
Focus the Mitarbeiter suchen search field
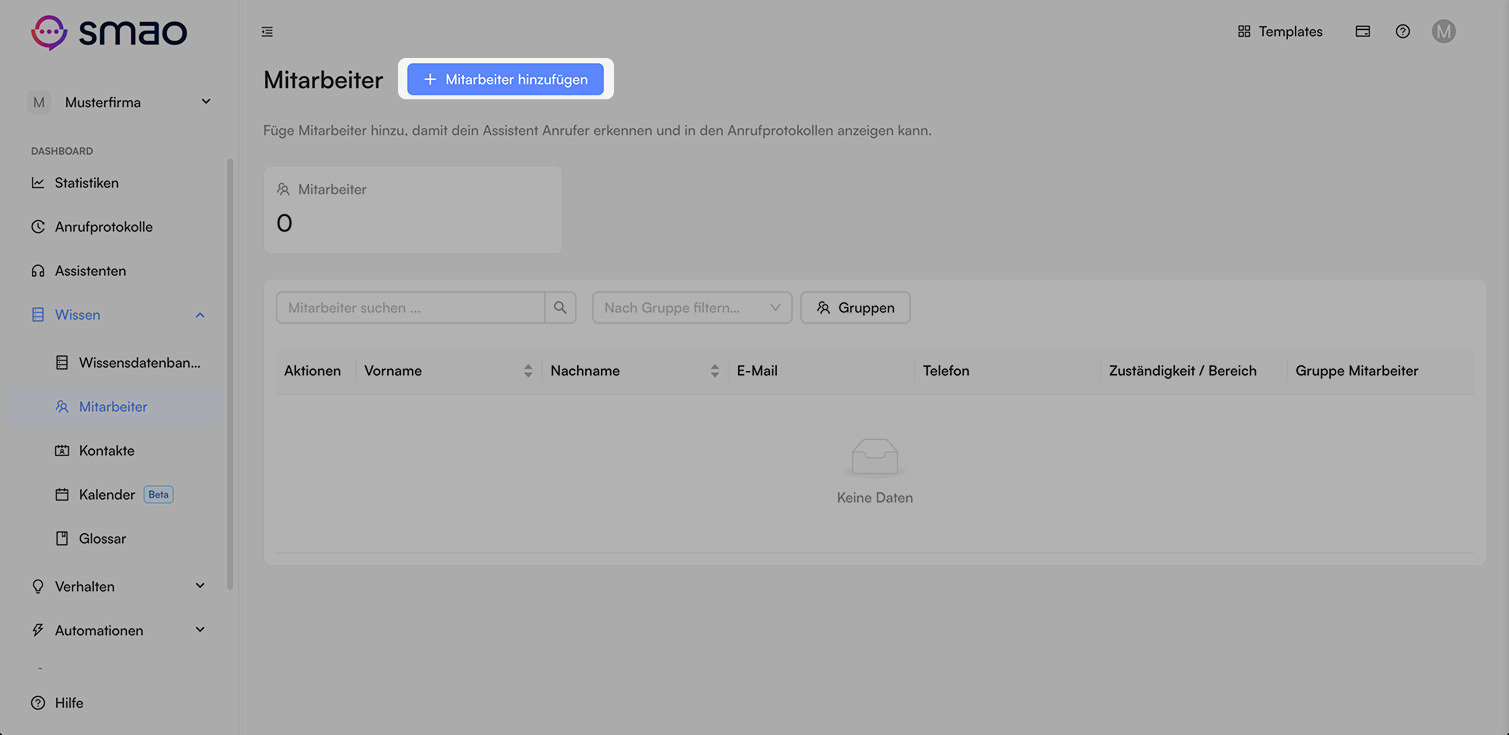click(410, 308)
